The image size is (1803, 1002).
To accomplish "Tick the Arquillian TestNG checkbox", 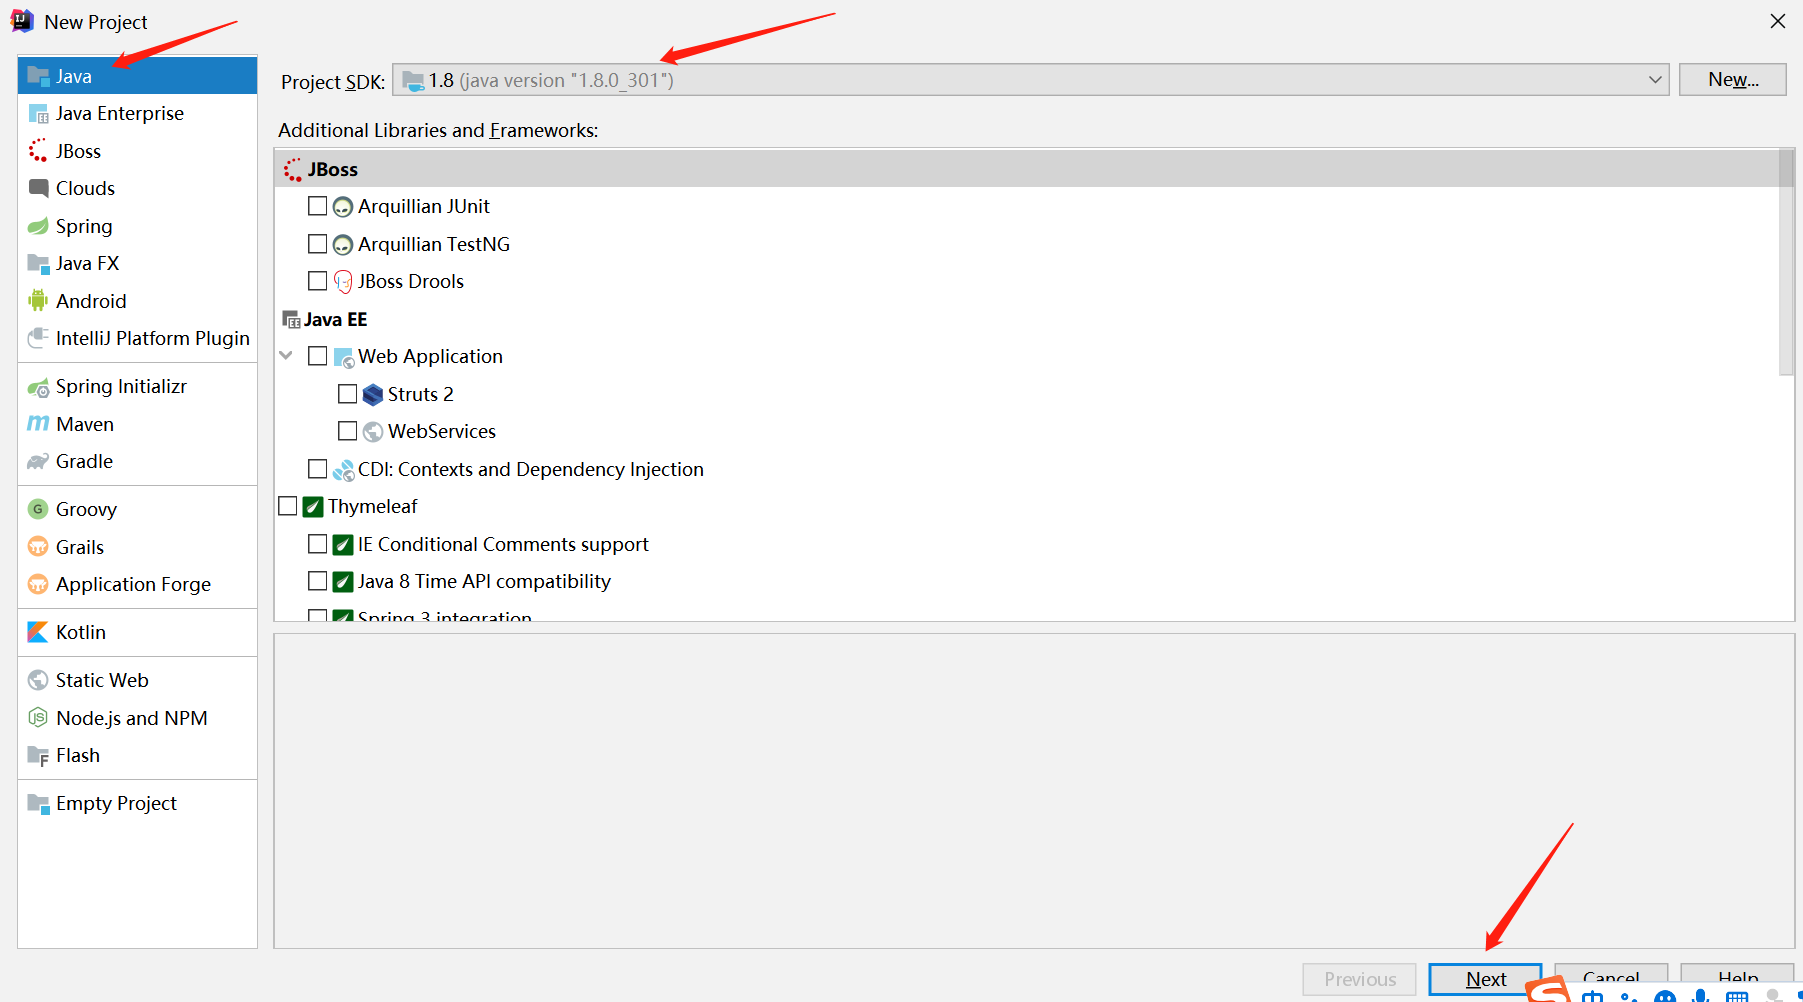I will click(x=318, y=244).
